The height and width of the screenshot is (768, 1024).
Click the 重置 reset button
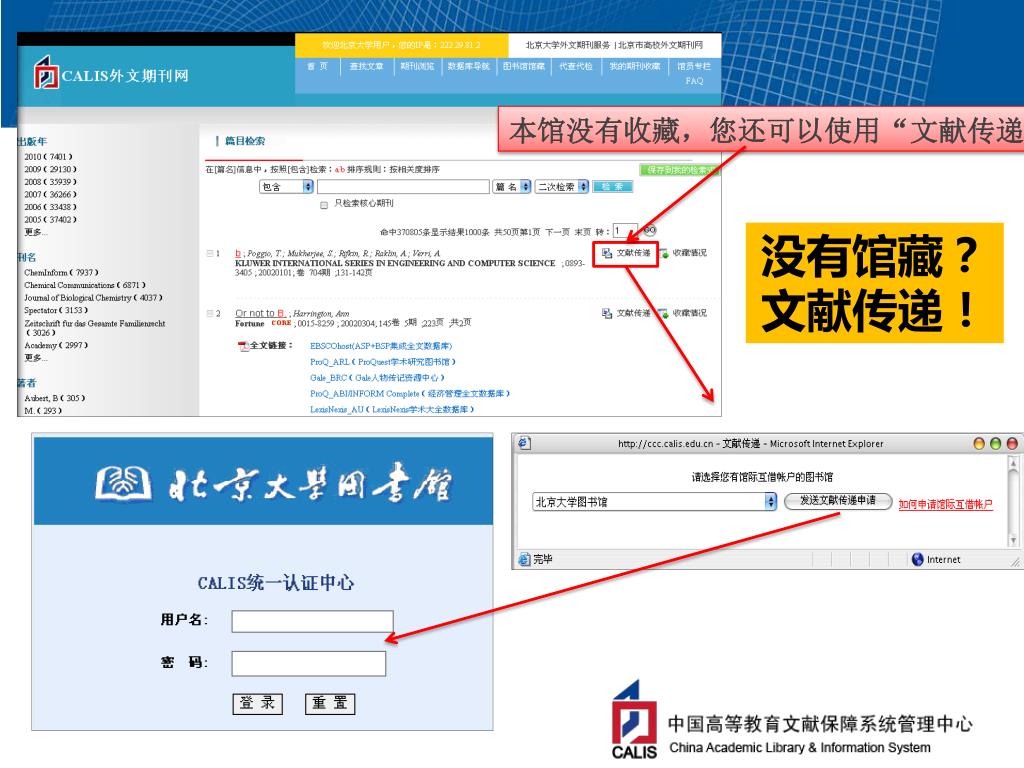click(x=330, y=703)
